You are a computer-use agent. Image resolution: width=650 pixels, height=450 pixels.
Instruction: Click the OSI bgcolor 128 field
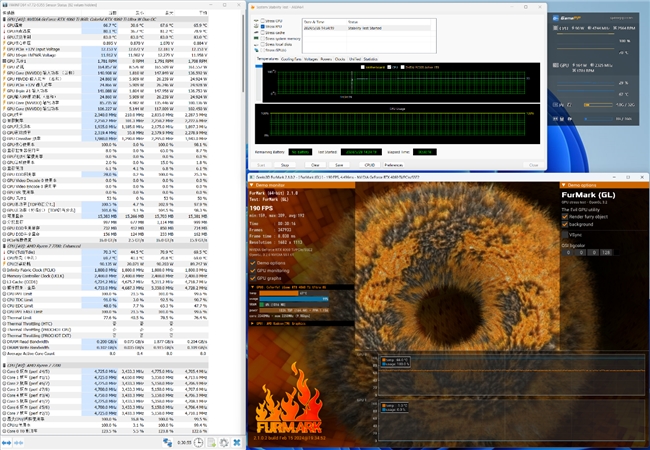[606, 252]
